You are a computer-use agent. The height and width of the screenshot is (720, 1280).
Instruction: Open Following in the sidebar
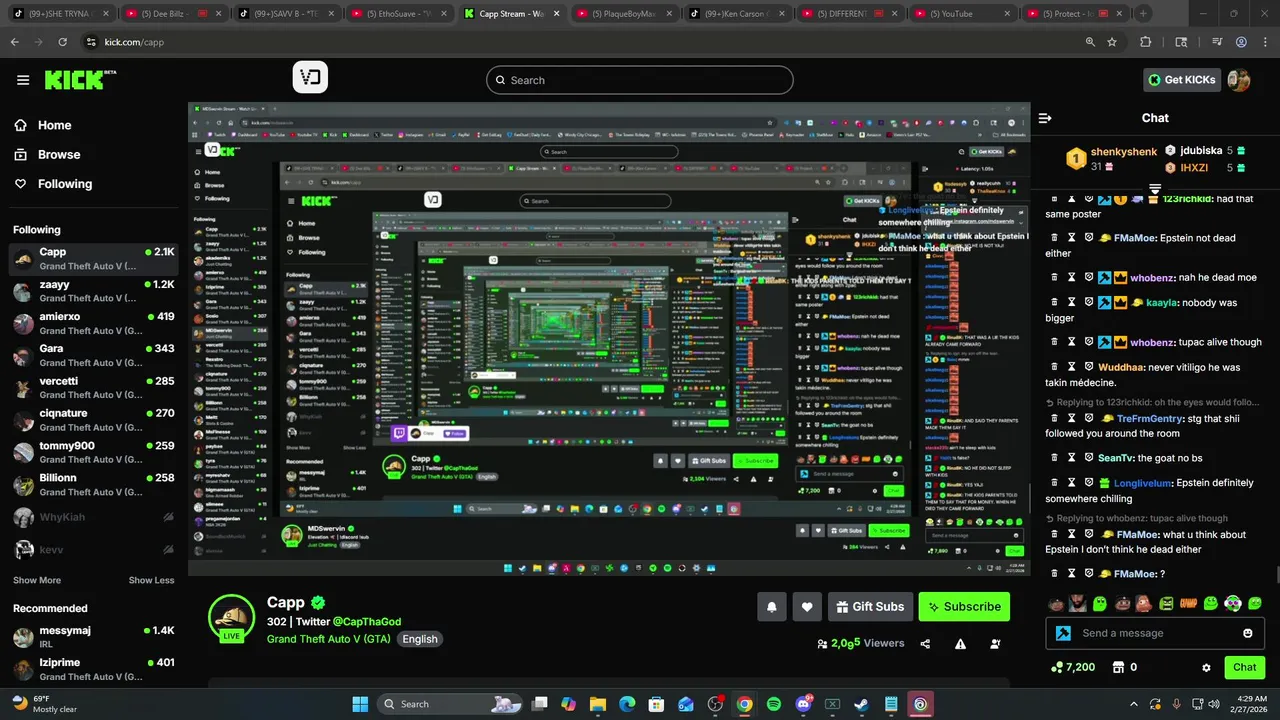pyautogui.click(x=53, y=184)
